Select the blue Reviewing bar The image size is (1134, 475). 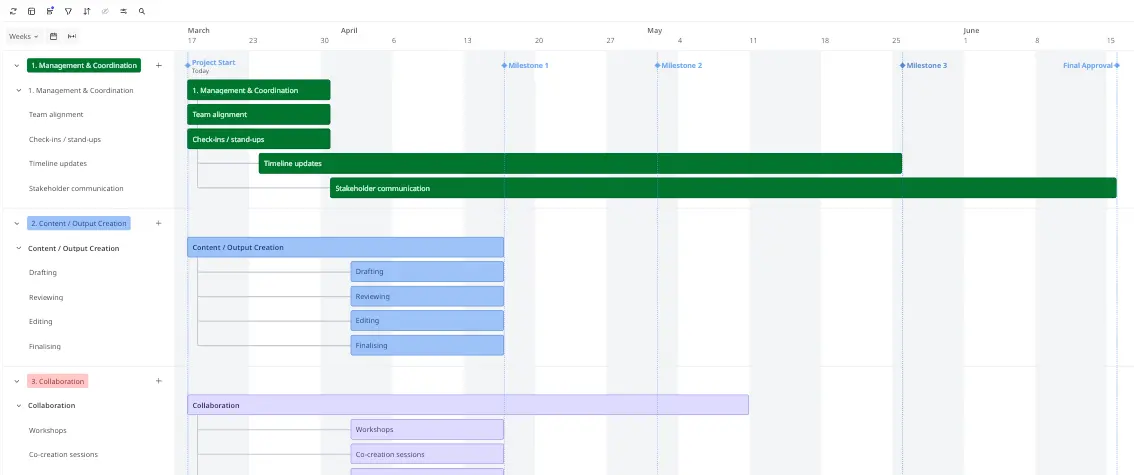click(427, 296)
